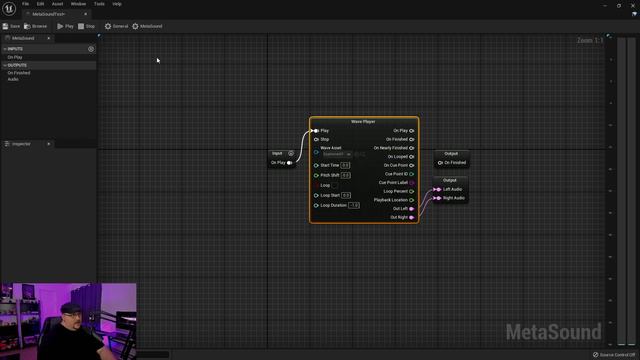Click the Right Audio pin on the Output node
This screenshot has width=640, height=360.
437,198
